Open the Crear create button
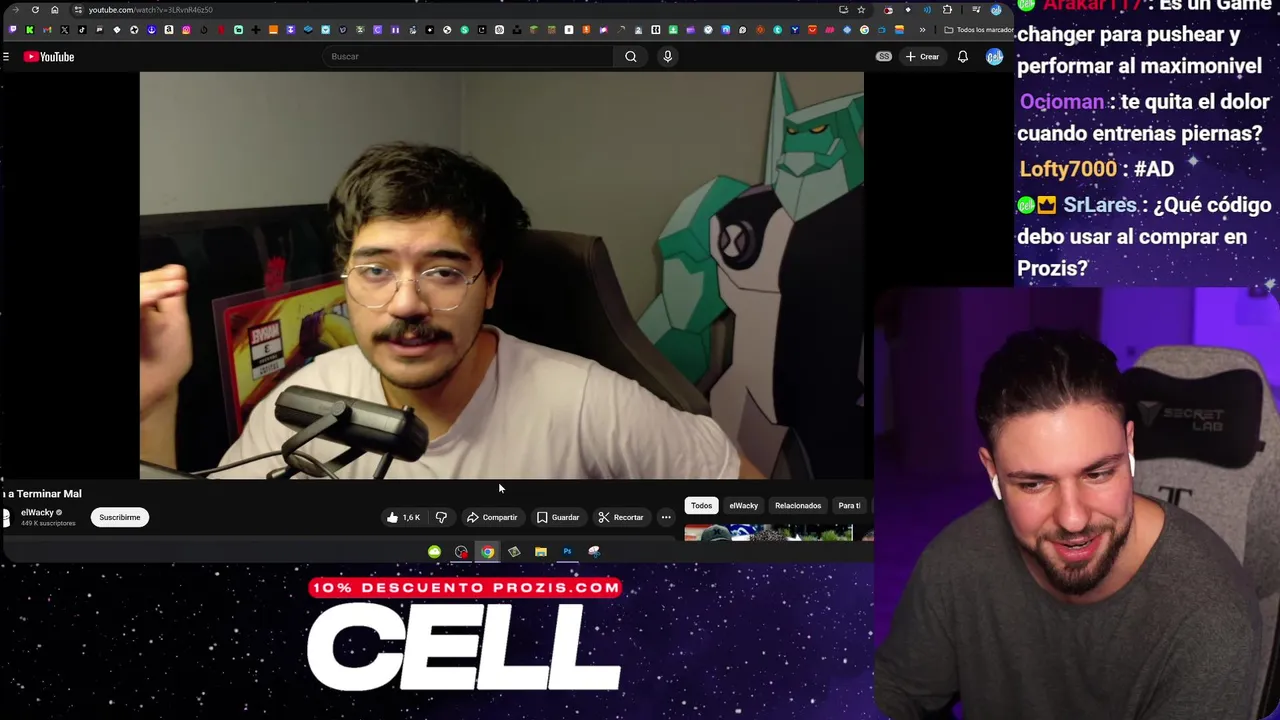 coord(922,57)
